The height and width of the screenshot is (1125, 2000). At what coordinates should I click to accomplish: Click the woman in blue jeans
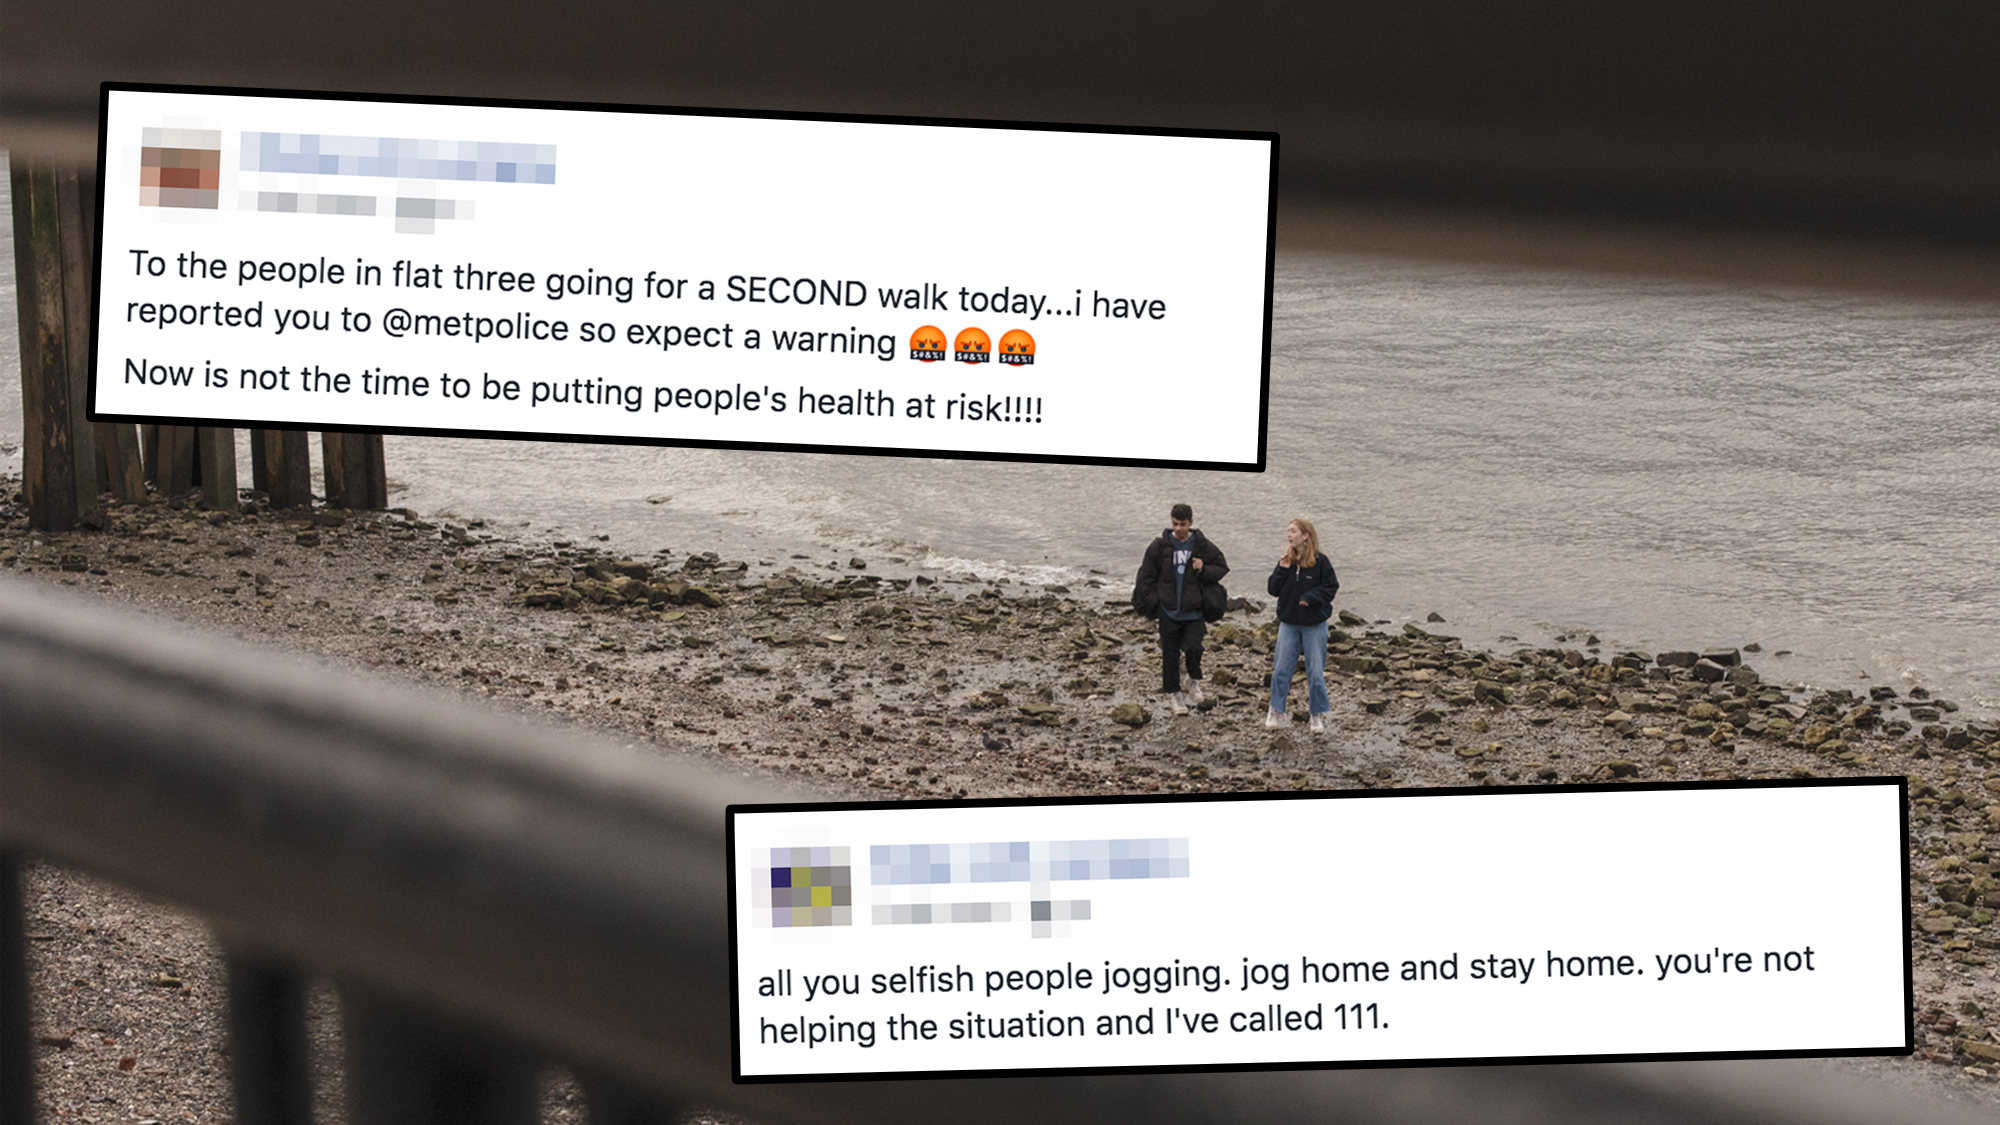[x=1301, y=624]
